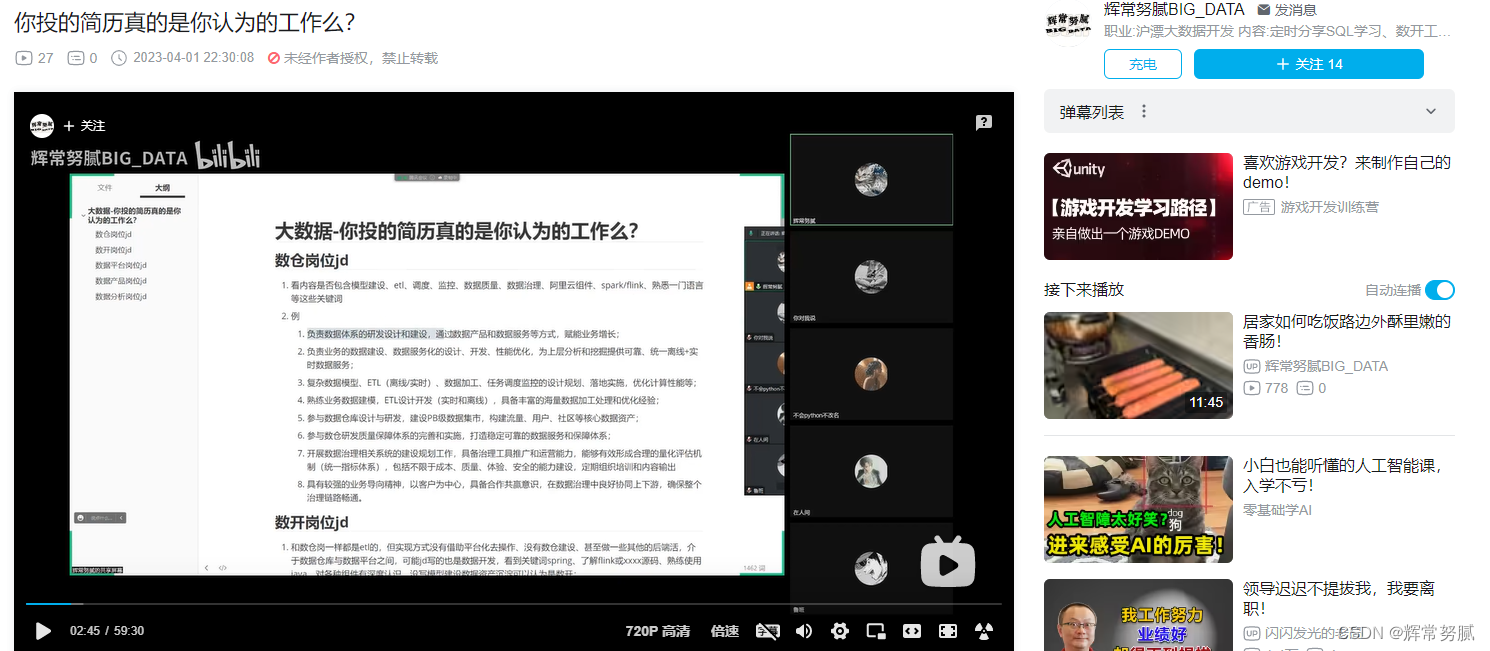This screenshot has height=651, width=1490.
Task: Collapse the 大数据-你投的简历 outline root node
Action: (x=84, y=215)
